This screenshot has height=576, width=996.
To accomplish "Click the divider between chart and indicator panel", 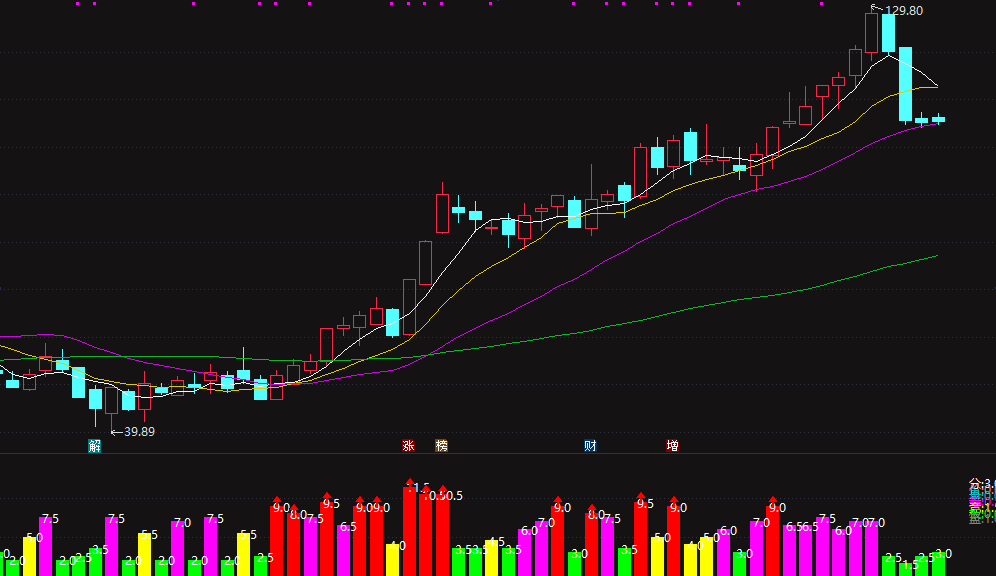I will (498, 453).
